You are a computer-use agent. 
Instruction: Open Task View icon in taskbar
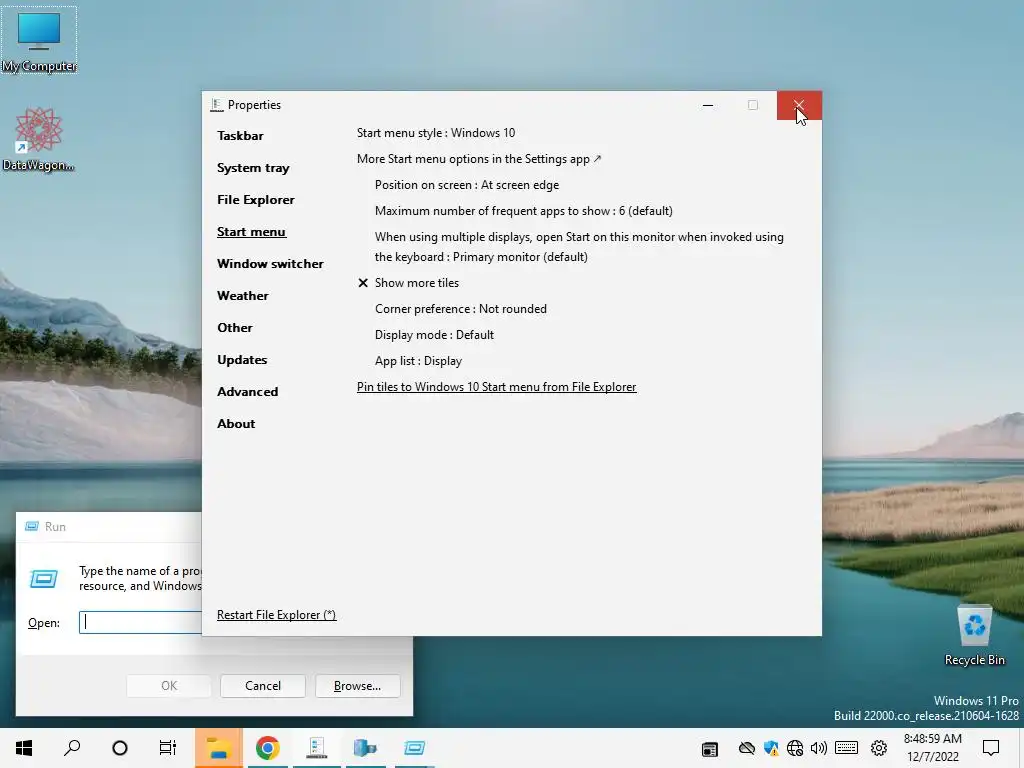pyautogui.click(x=168, y=748)
